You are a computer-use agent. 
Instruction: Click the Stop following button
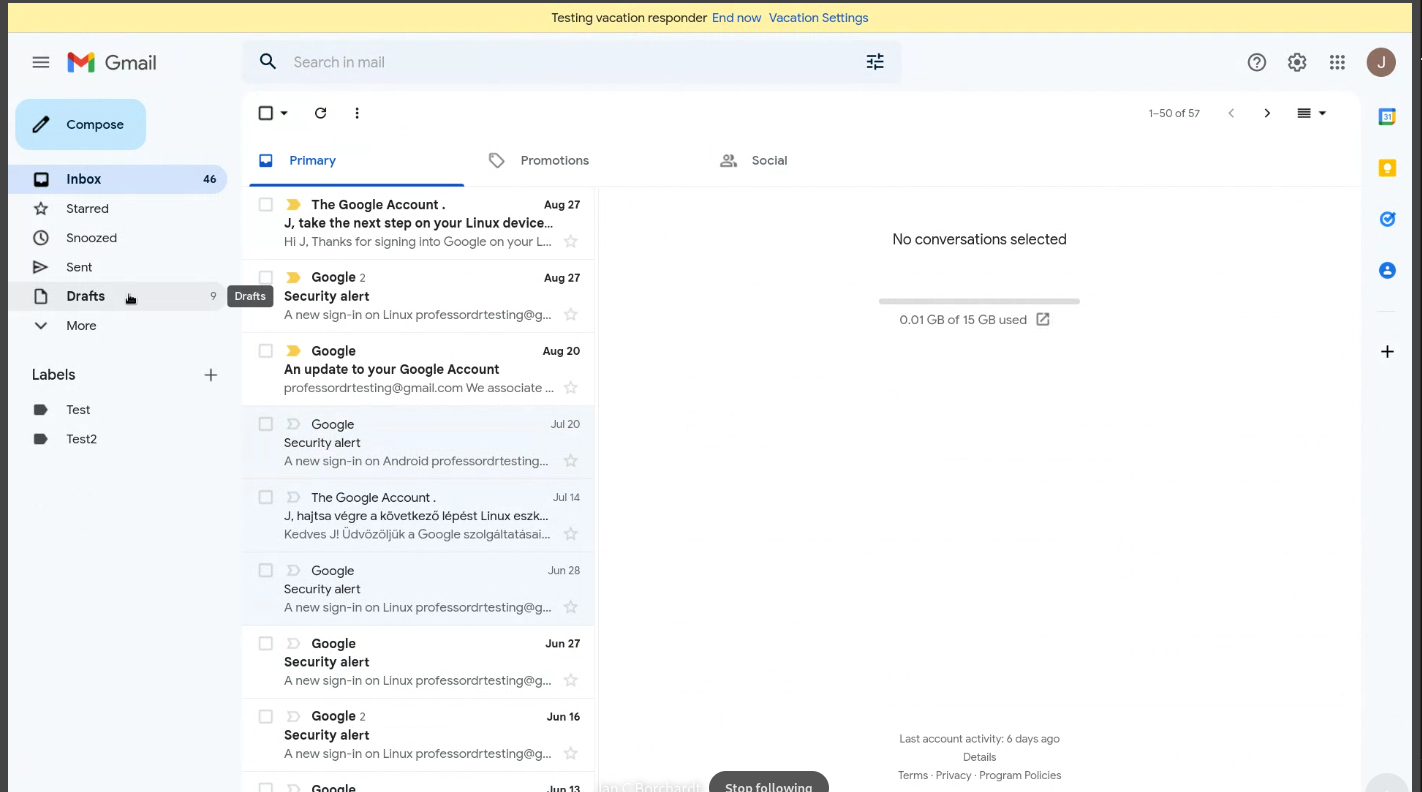pos(769,783)
